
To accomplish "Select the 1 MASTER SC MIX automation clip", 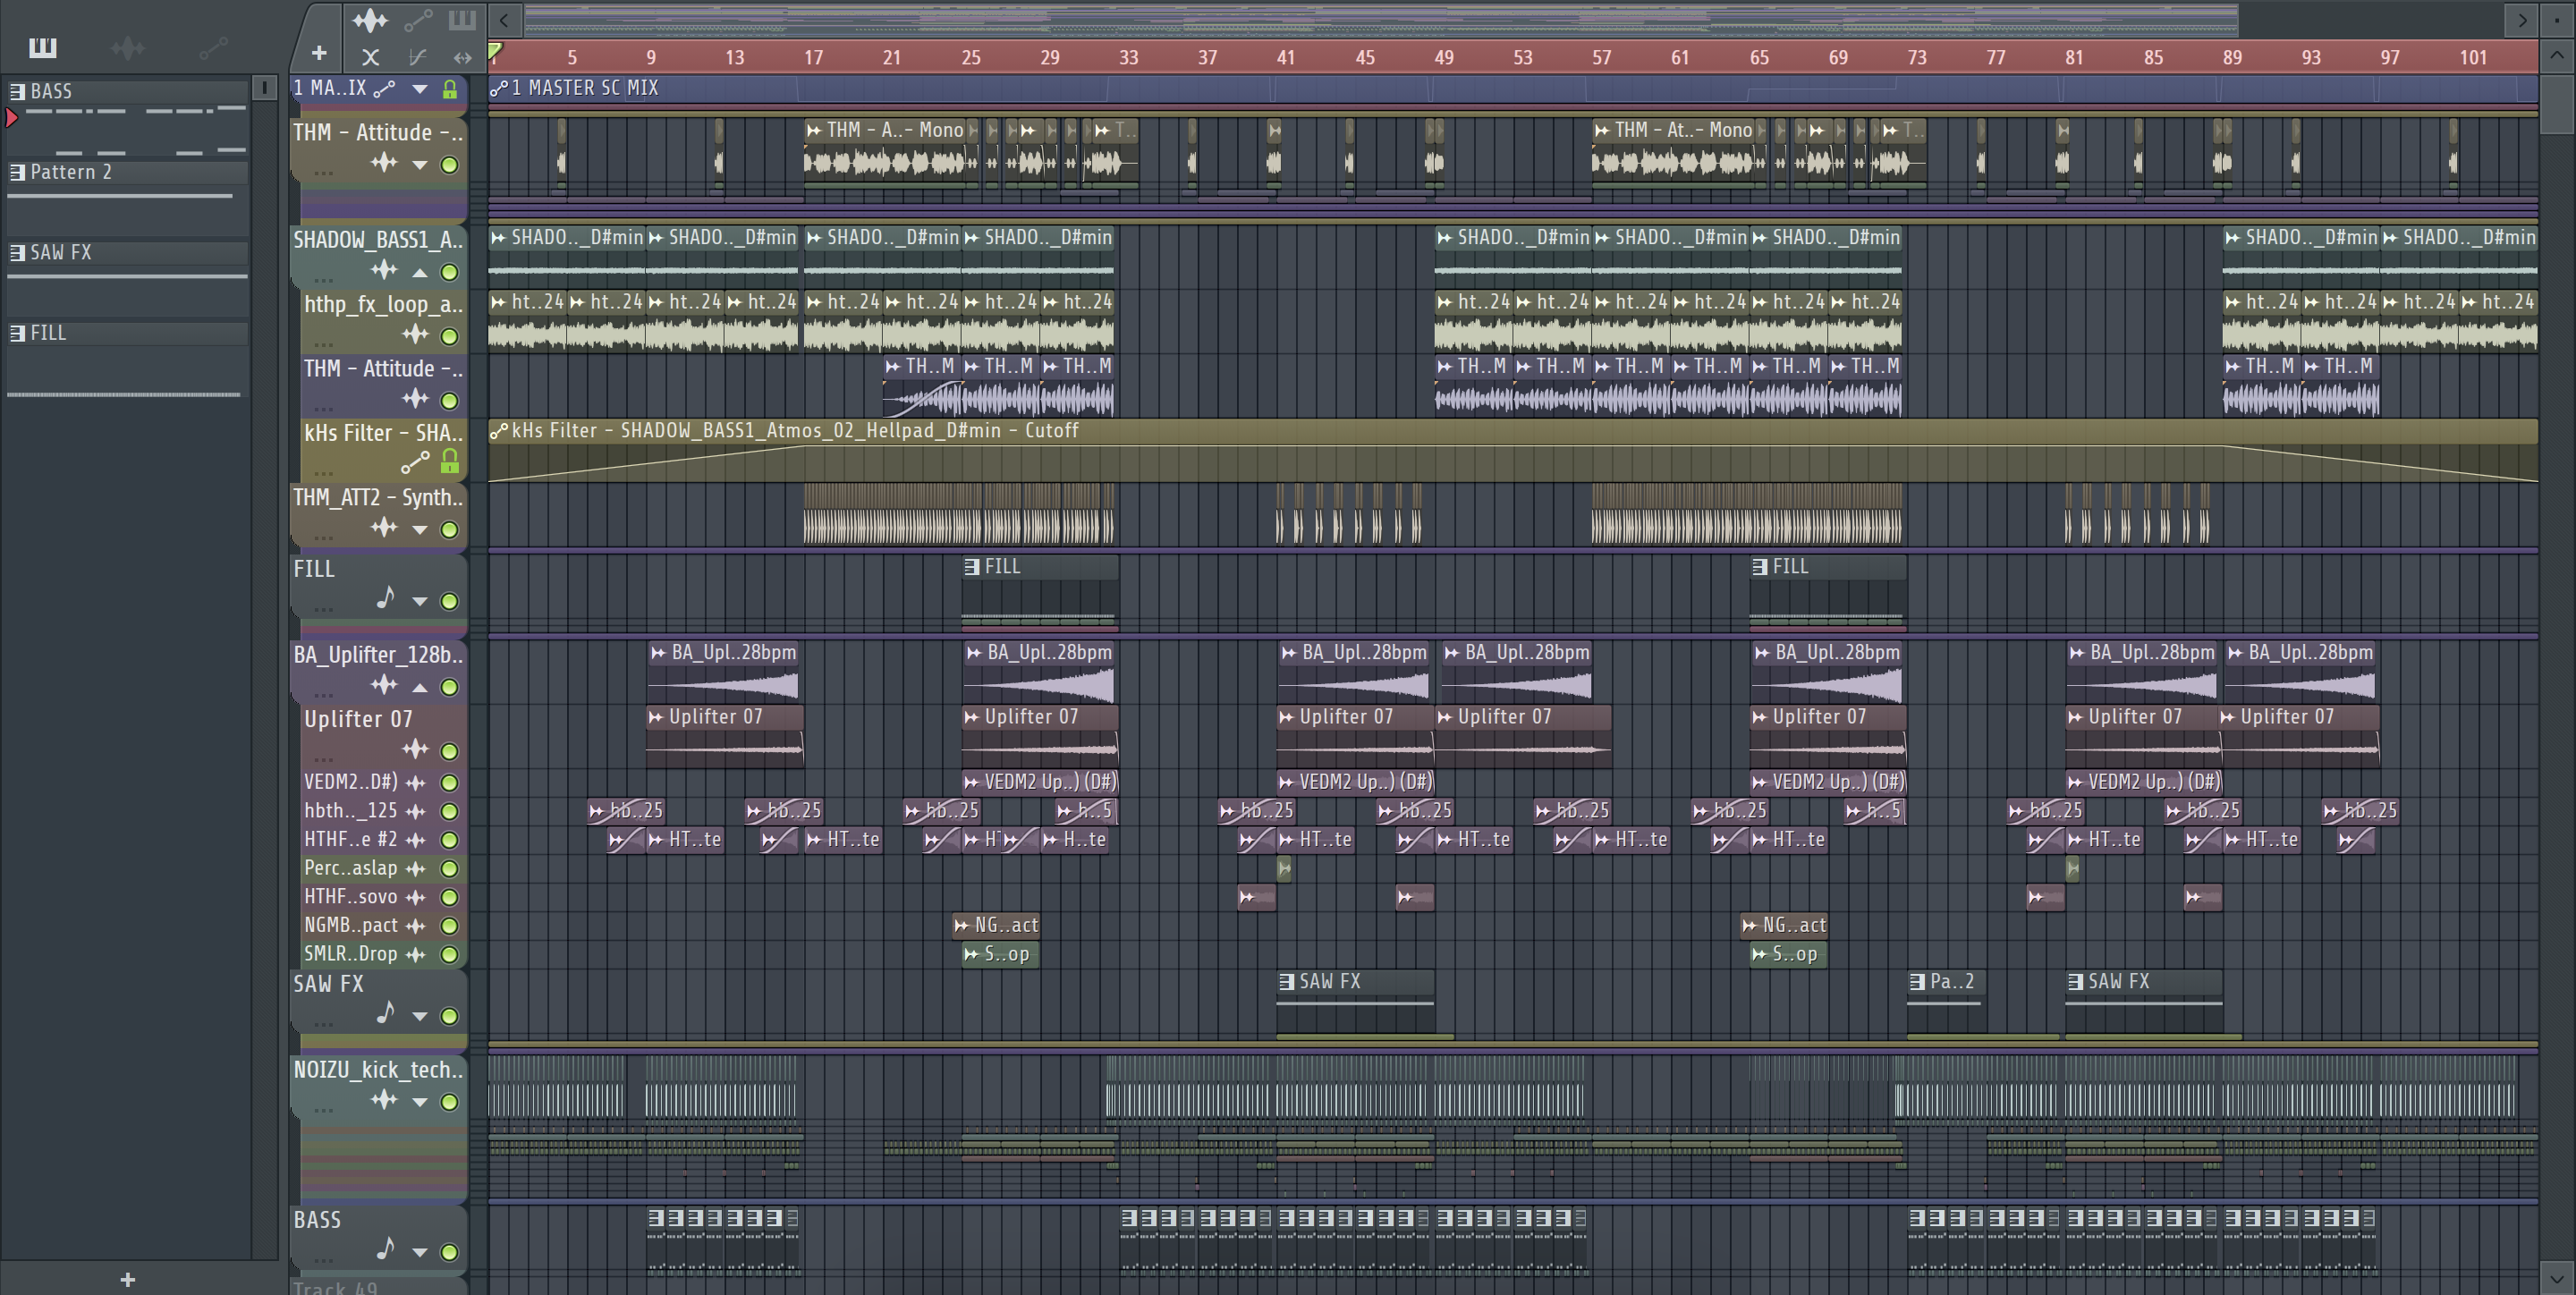I will tap(1513, 89).
